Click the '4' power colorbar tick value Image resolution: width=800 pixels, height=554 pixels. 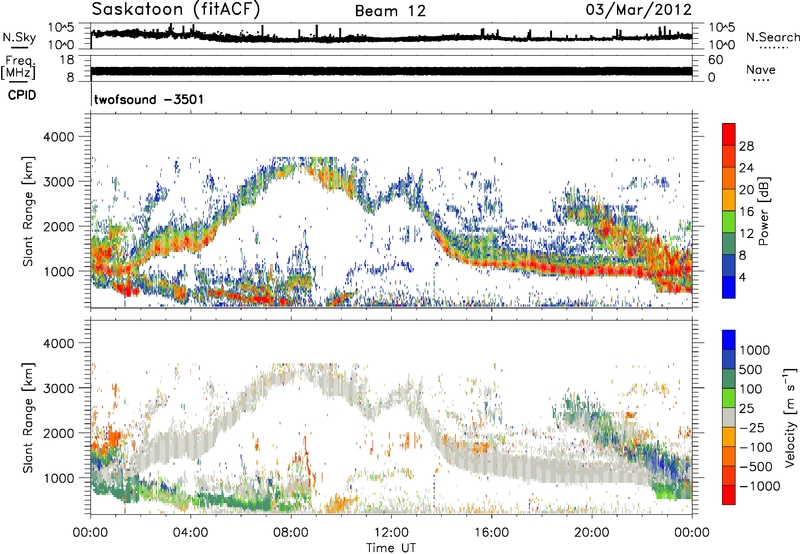coord(742,277)
